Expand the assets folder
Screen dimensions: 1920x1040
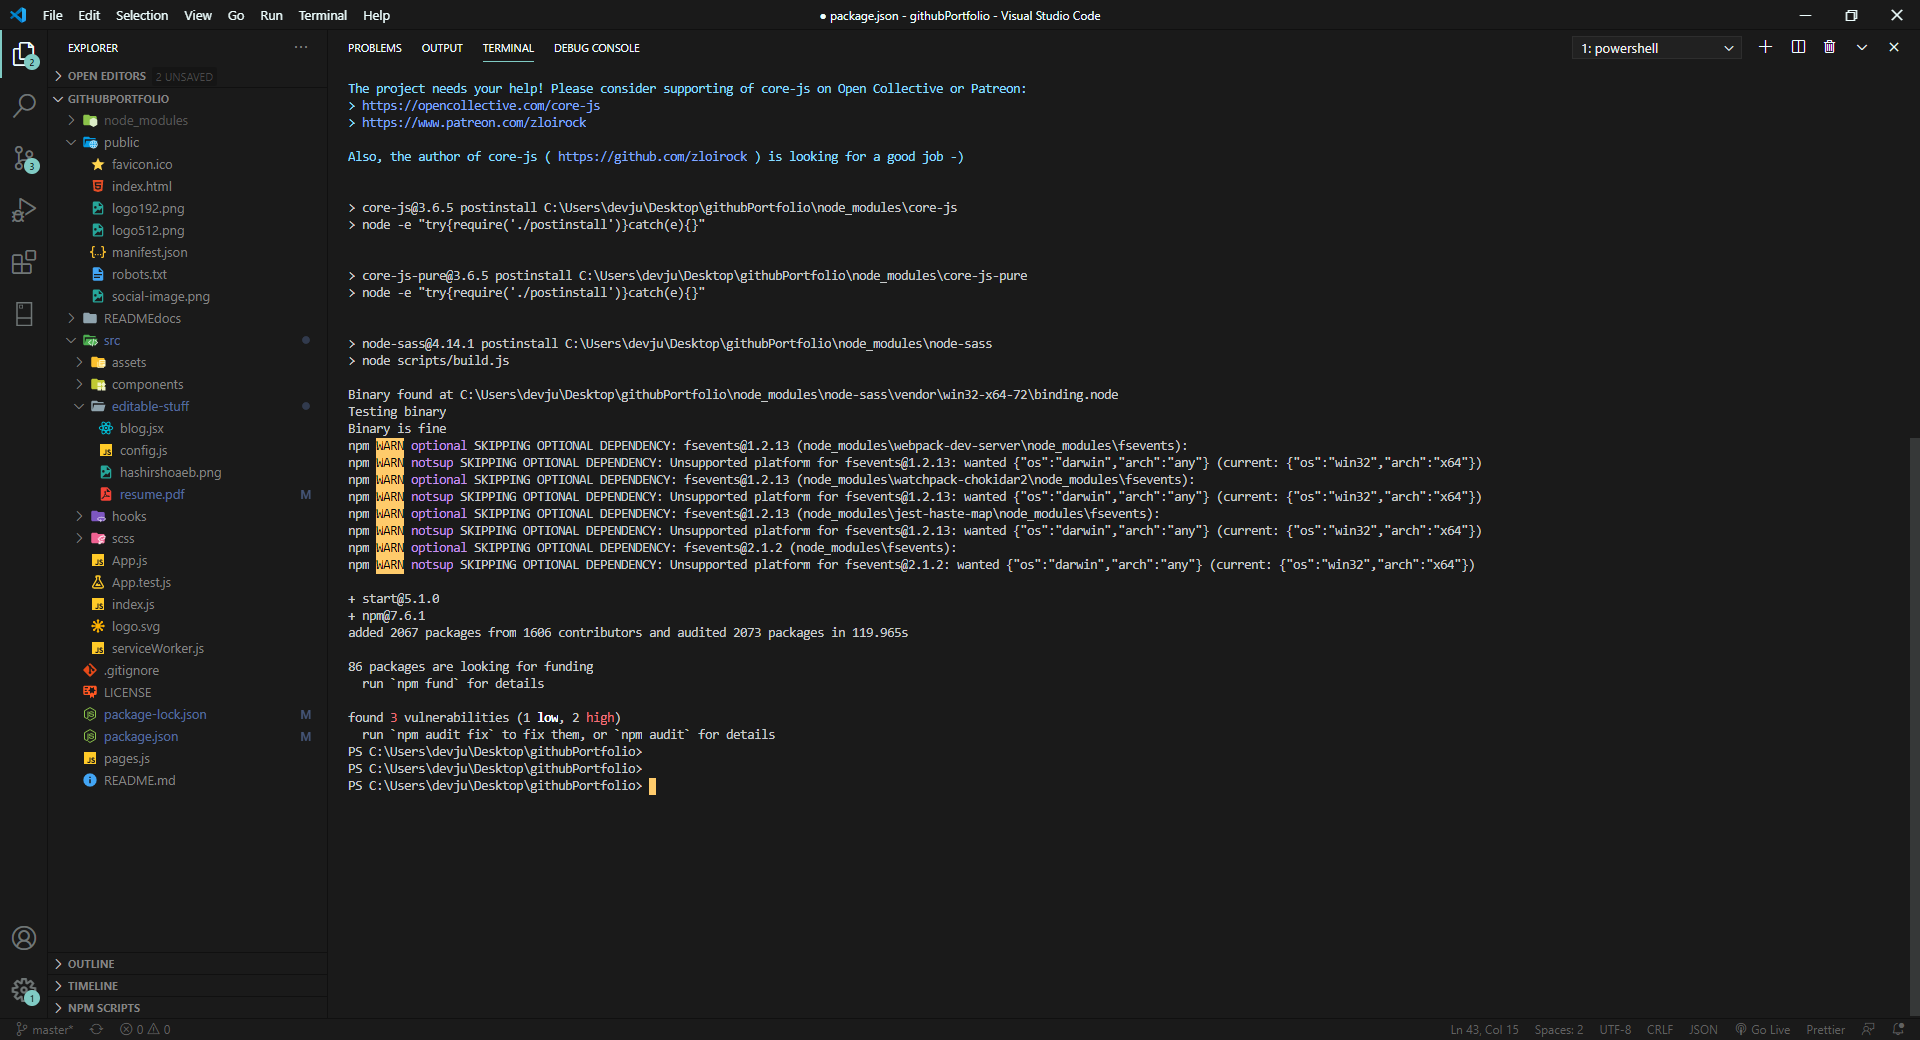click(188, 362)
